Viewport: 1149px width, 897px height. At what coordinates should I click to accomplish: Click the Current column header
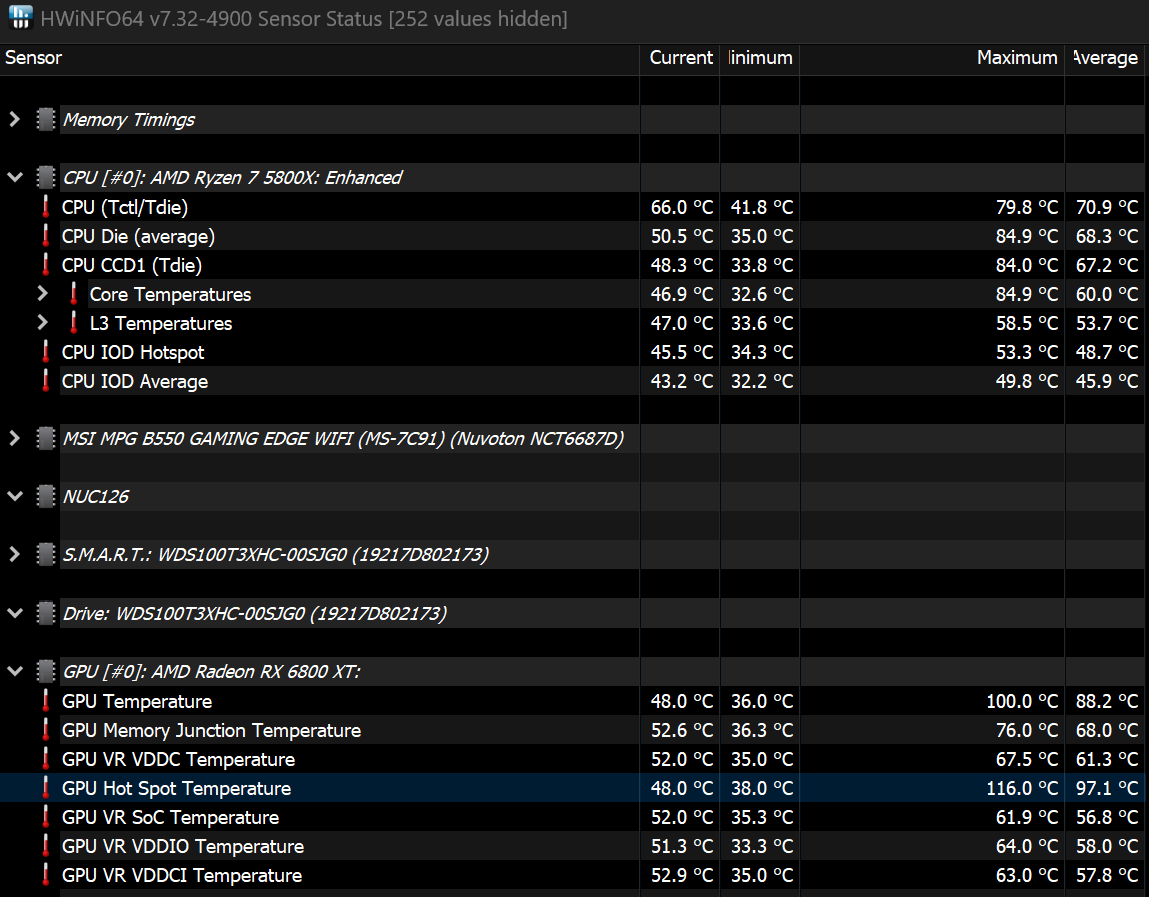[679, 58]
